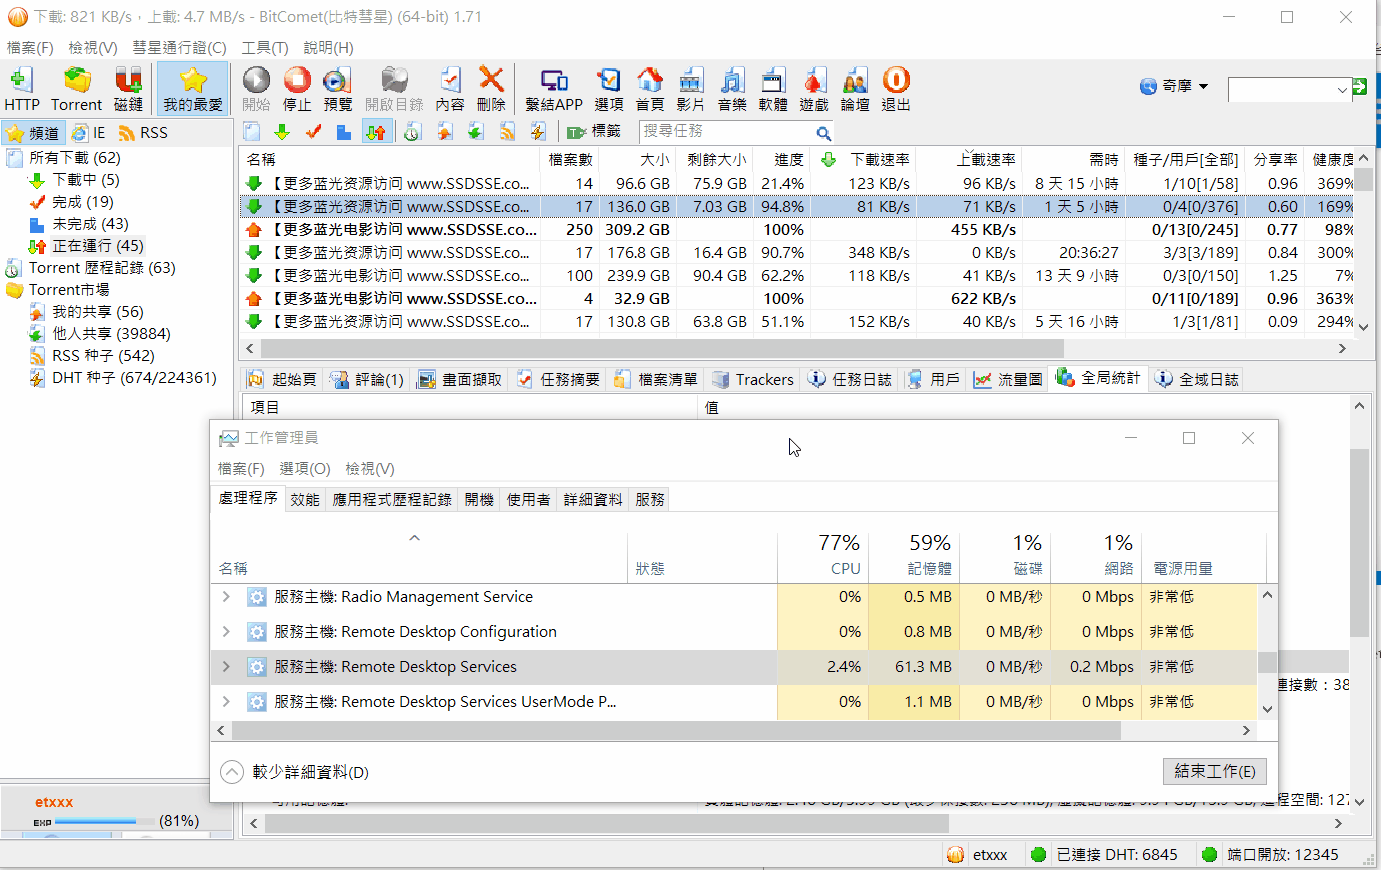This screenshot has width=1381, height=870.
Task: Select the 頻道 channel tab
Action: point(32,133)
